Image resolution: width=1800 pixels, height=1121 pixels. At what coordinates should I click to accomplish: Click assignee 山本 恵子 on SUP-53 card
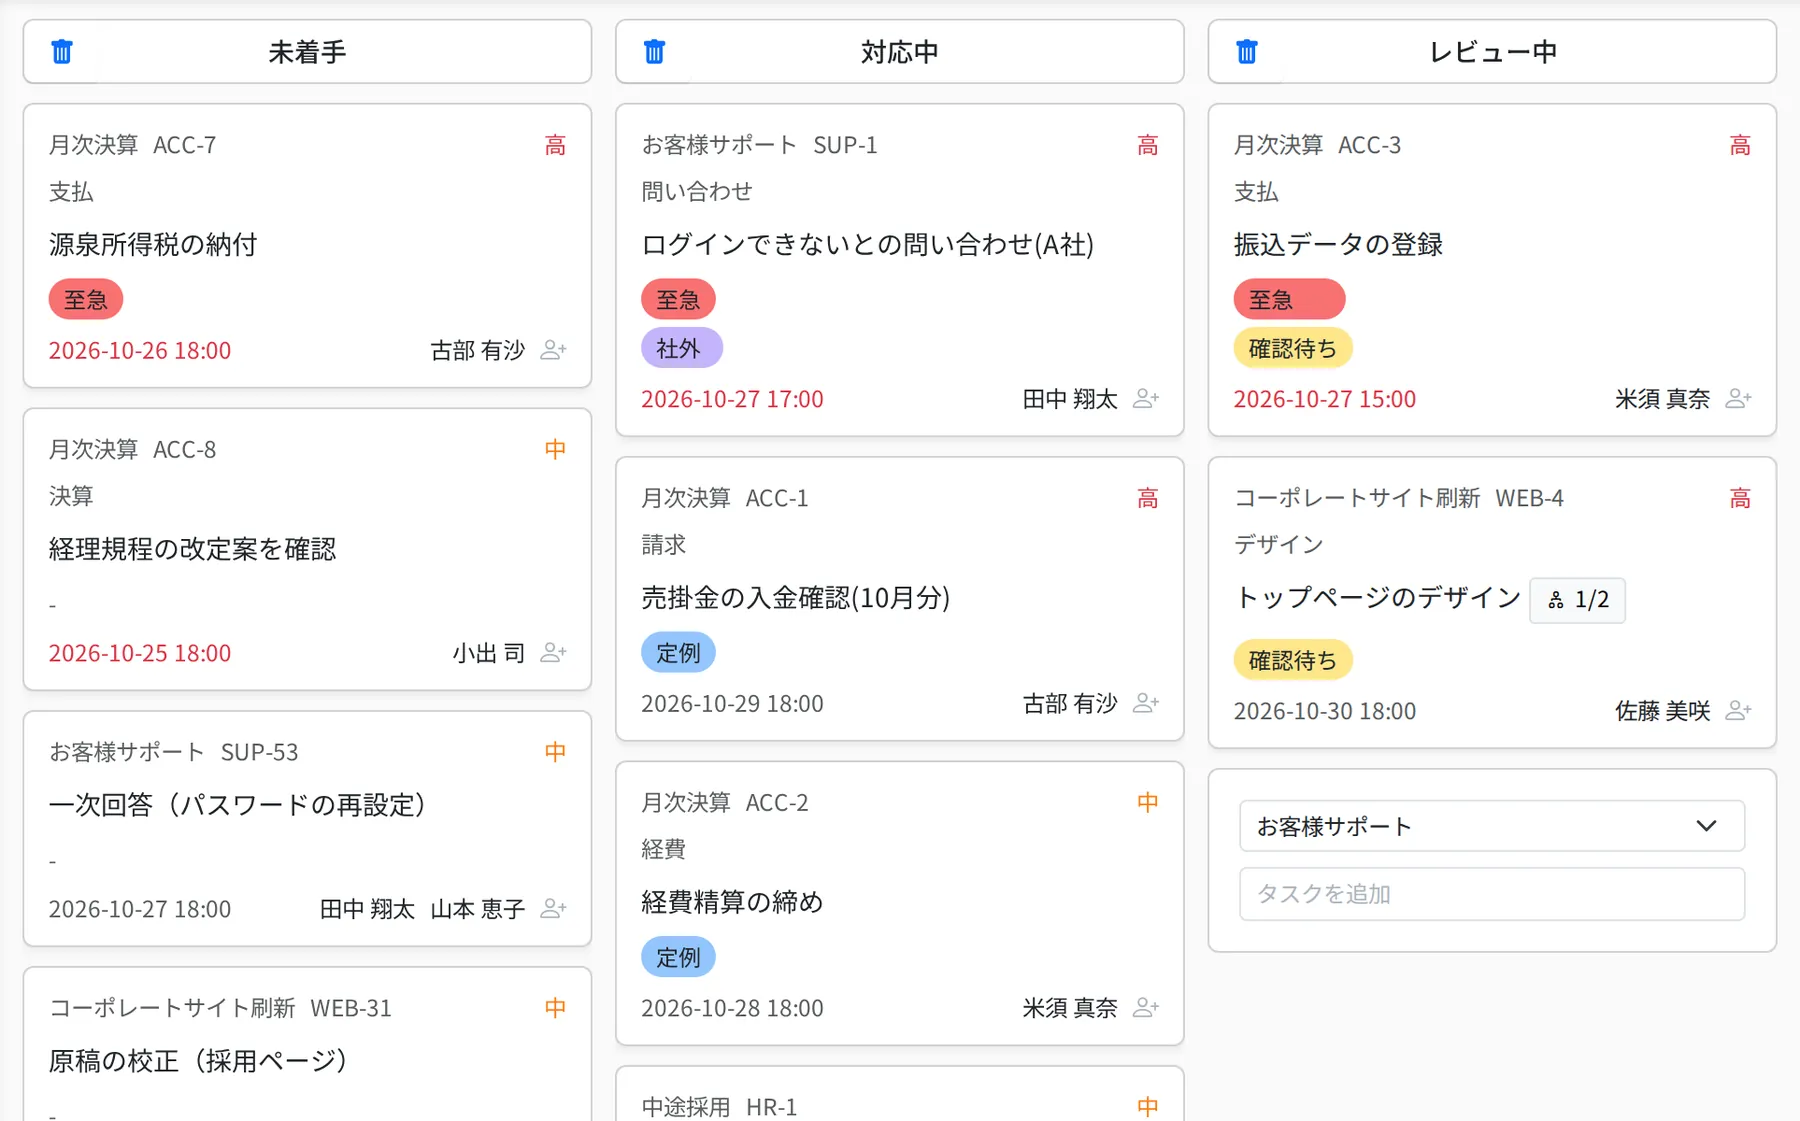[477, 909]
